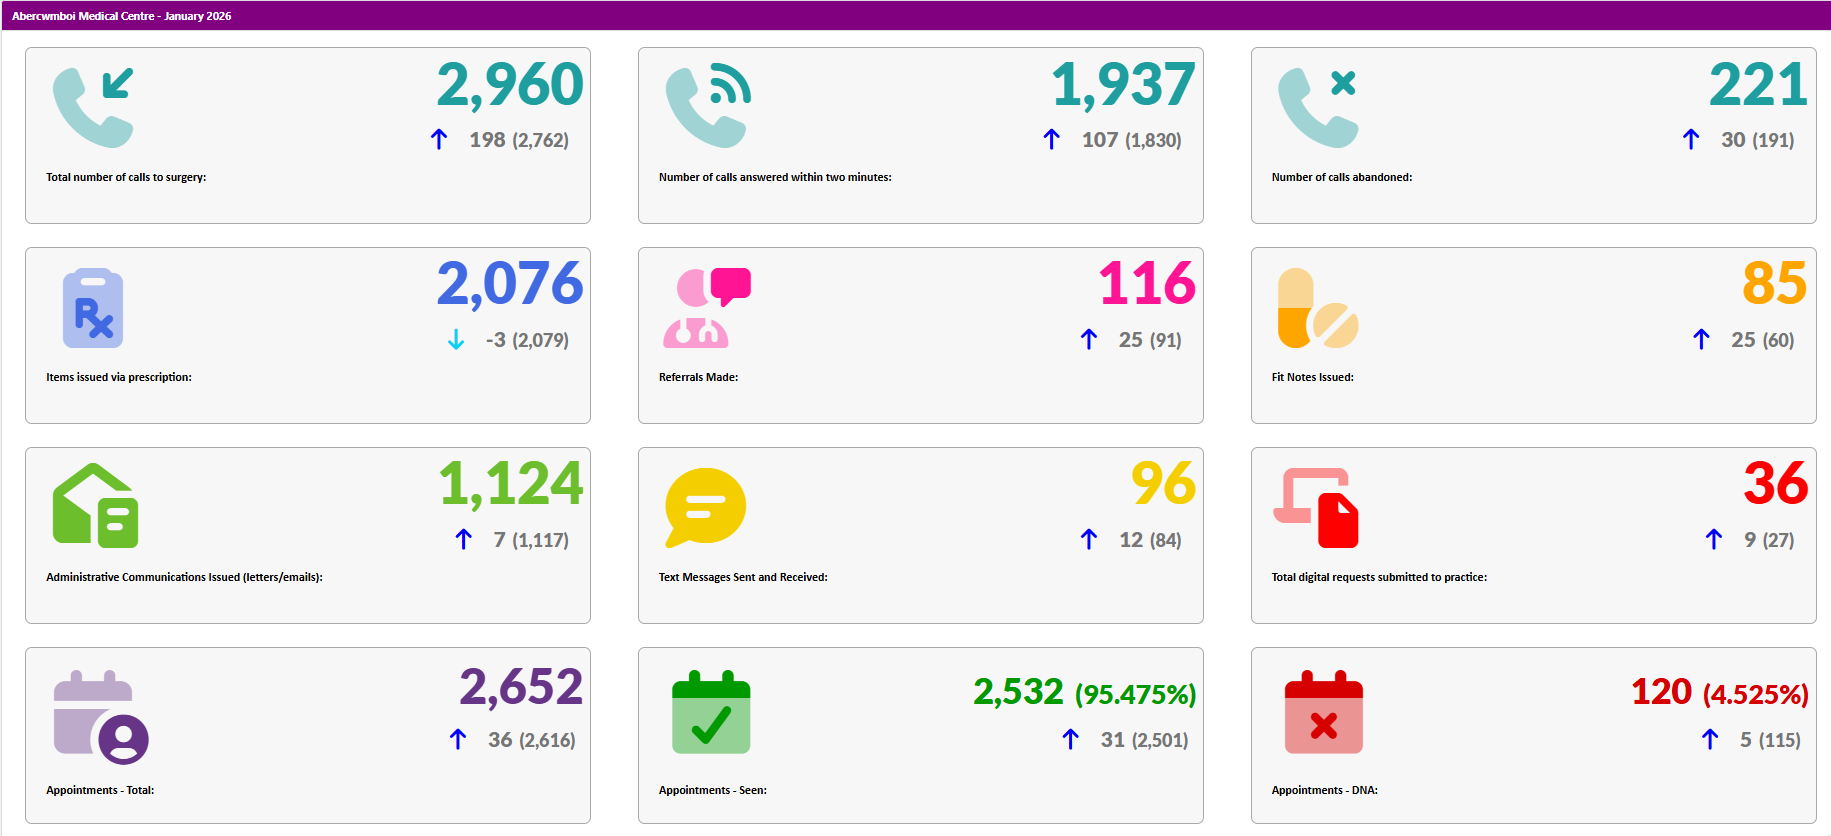
Task: Click the incoming calls phone icon
Action: pyautogui.click(x=93, y=107)
